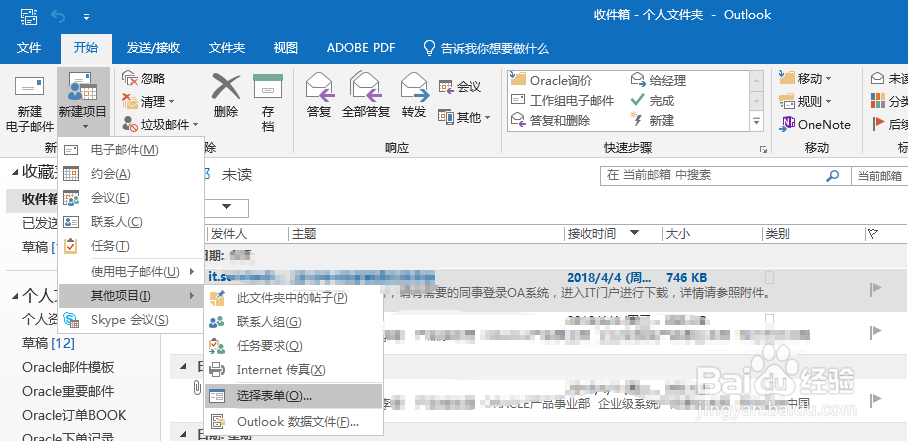This screenshot has width=908, height=441.
Task: Choose E-mail Message (电子邮件(M)) menu item
Action: click(x=131, y=150)
